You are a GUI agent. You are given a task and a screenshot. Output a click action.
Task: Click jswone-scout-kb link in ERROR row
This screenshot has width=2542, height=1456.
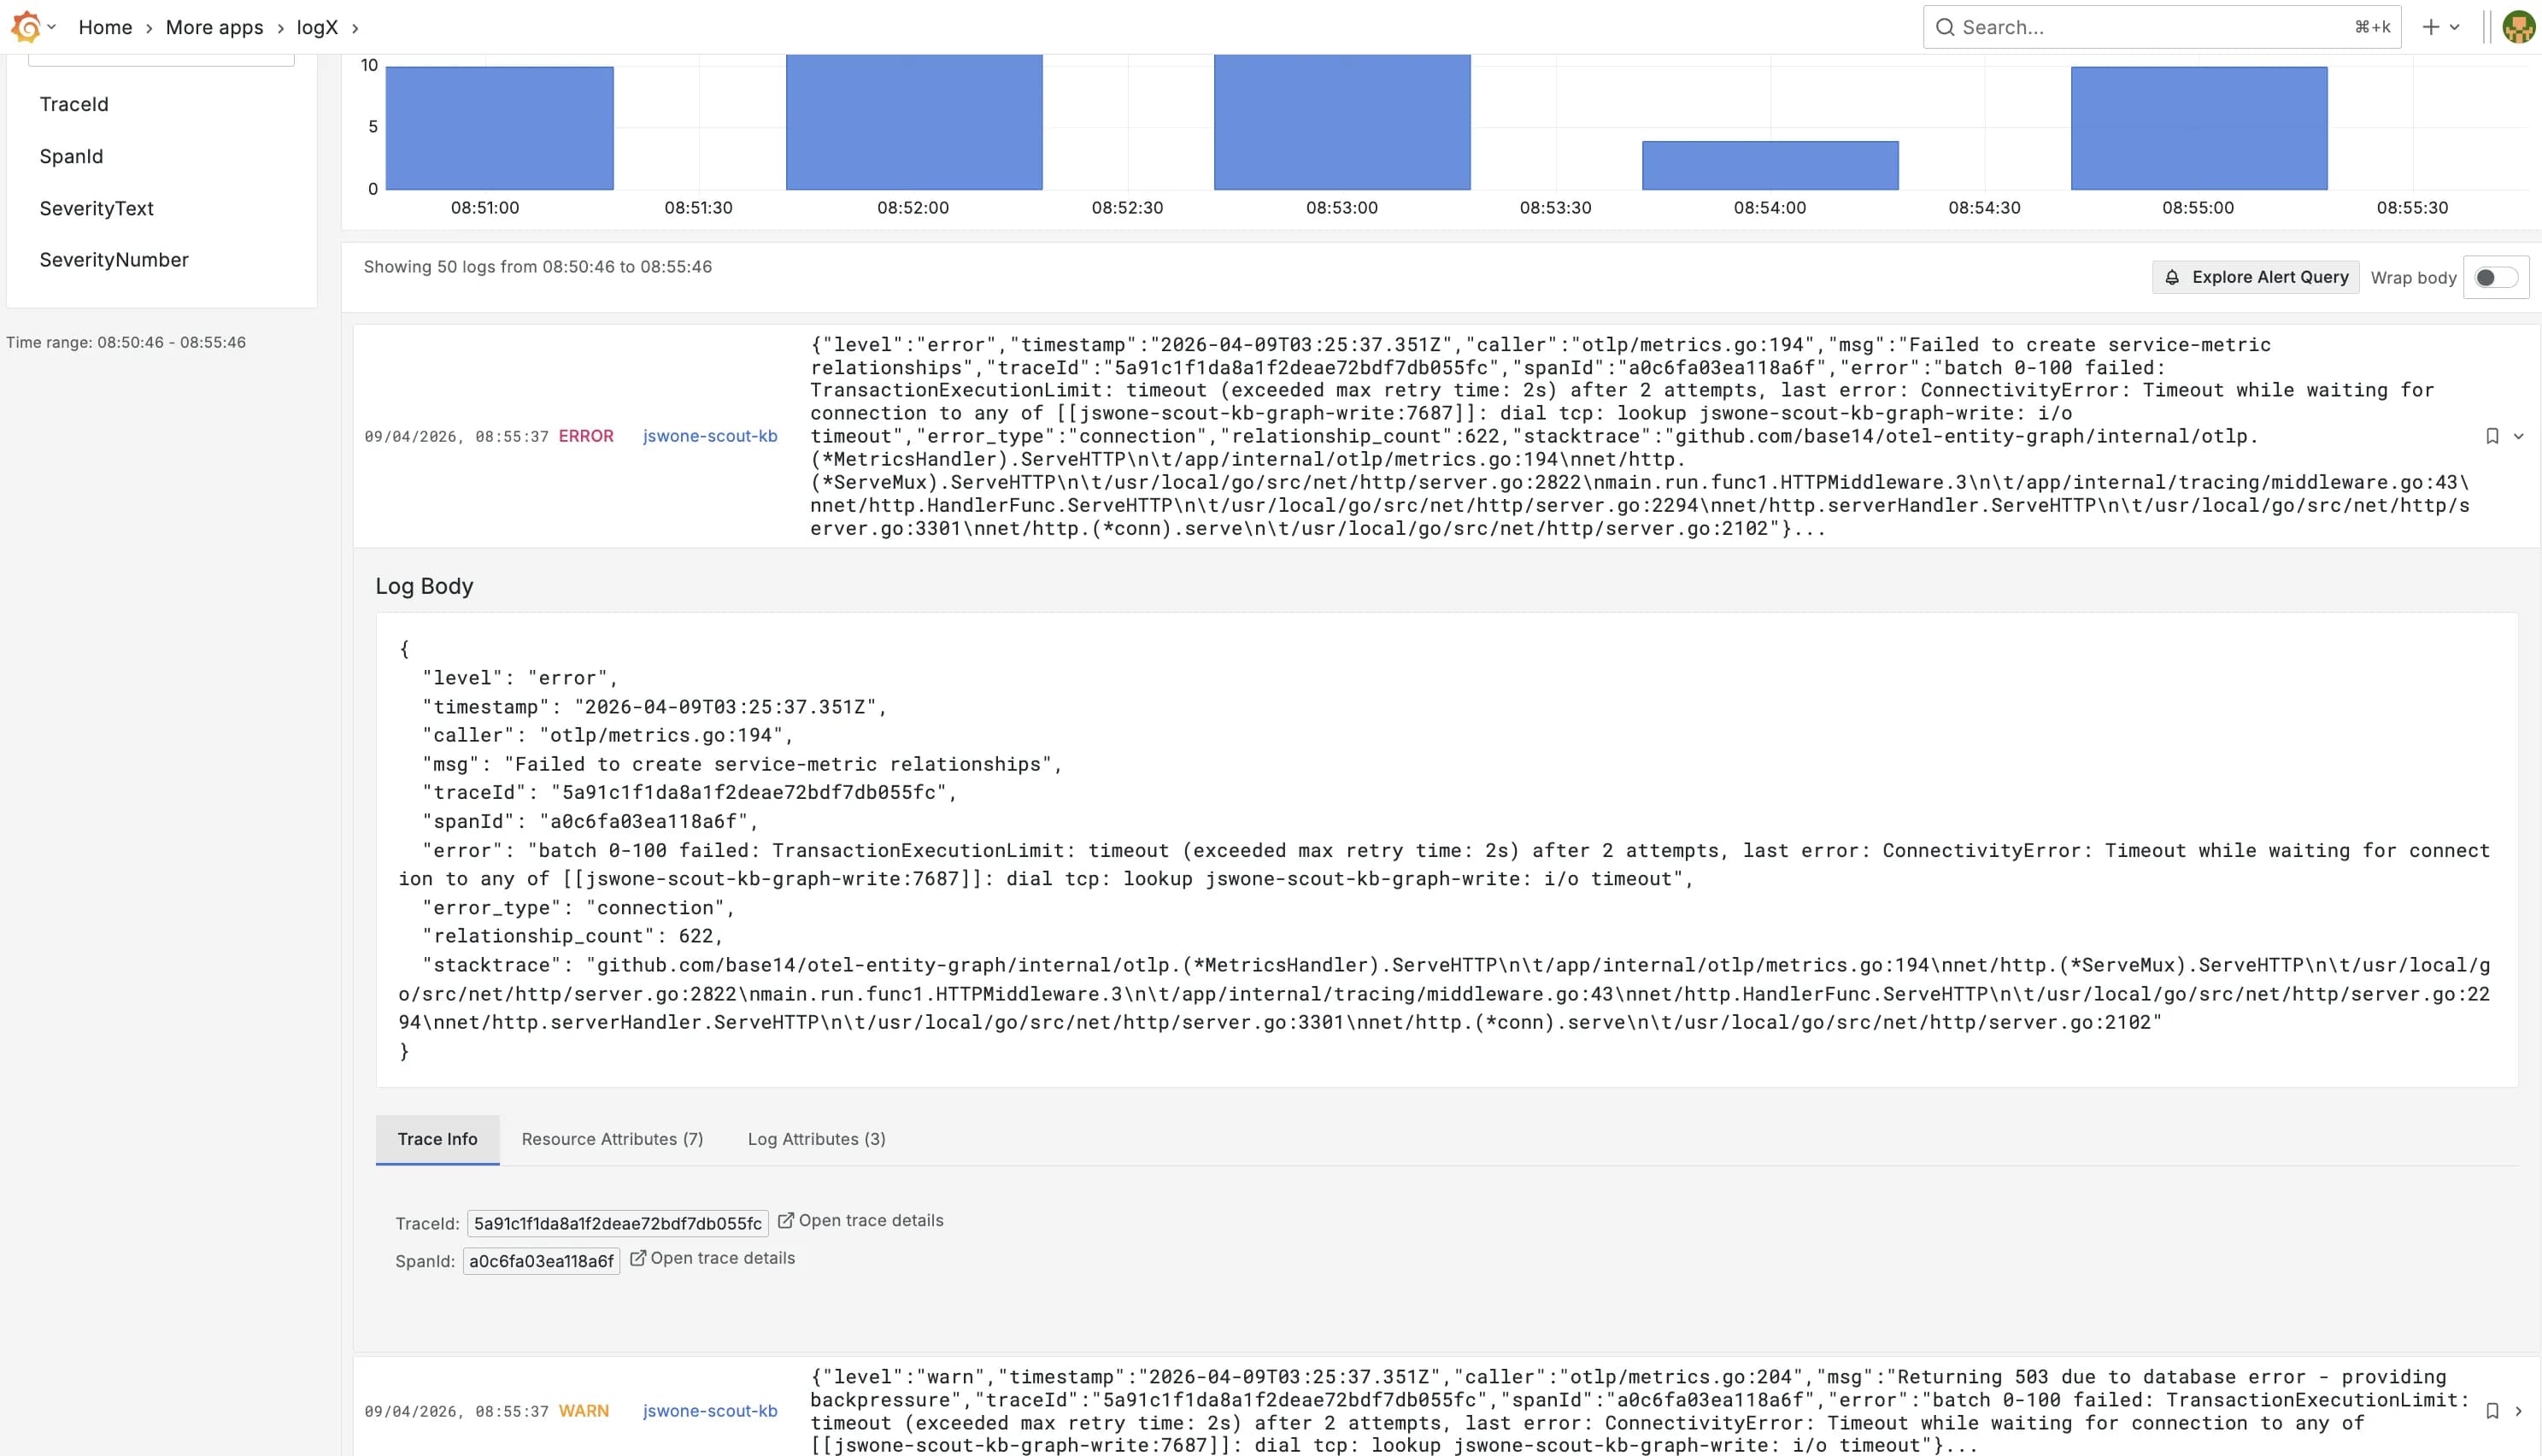point(709,436)
